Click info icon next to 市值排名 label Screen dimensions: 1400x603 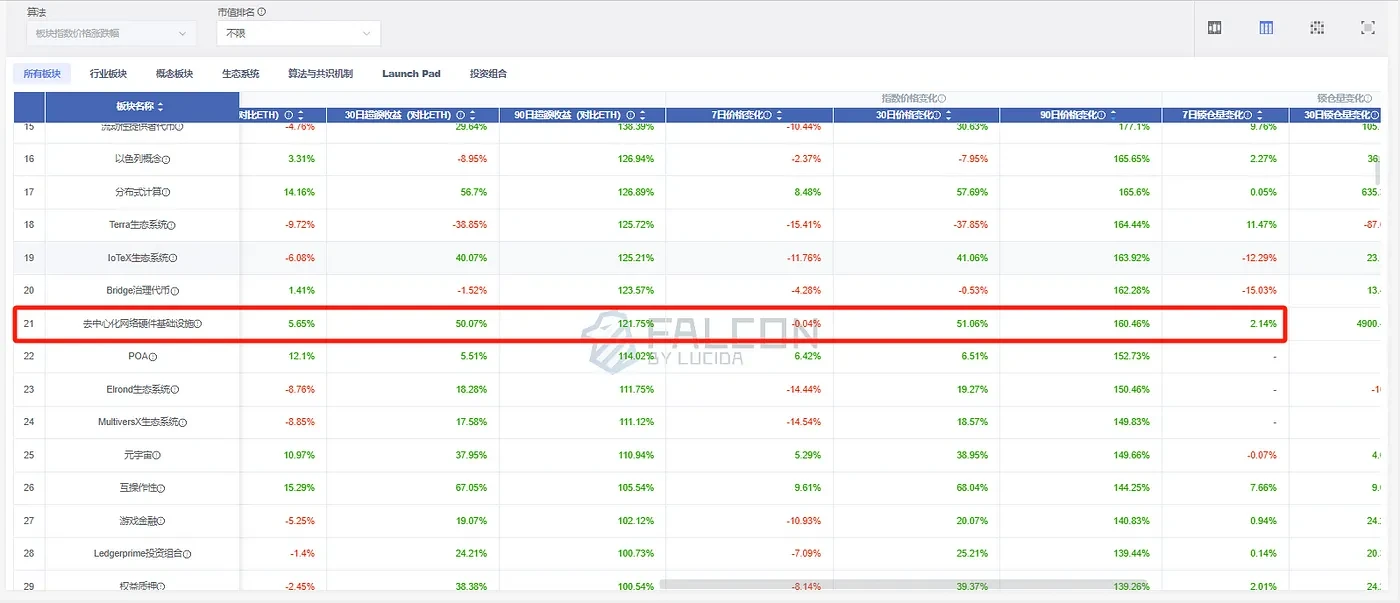pyautogui.click(x=262, y=12)
